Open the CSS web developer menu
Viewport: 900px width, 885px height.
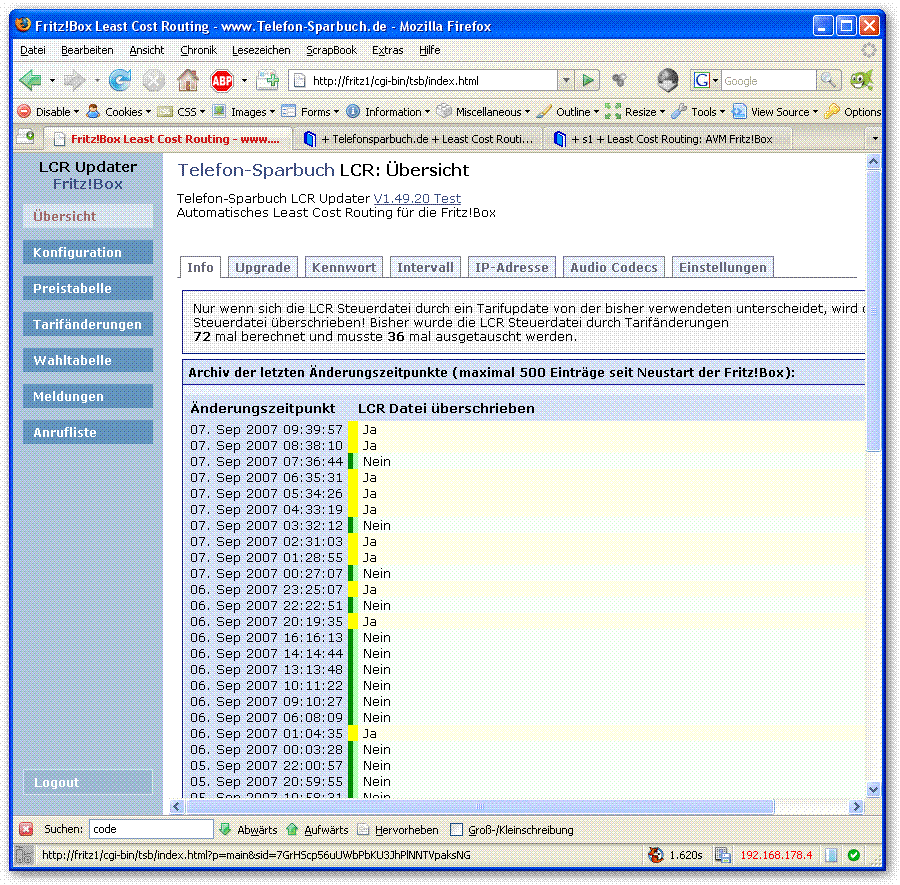[181, 111]
